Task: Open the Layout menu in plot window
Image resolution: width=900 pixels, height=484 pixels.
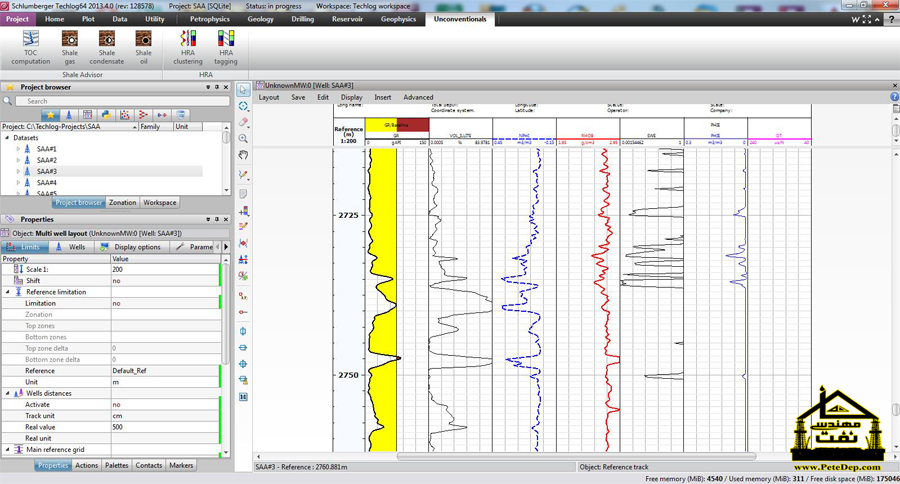Action: (269, 98)
